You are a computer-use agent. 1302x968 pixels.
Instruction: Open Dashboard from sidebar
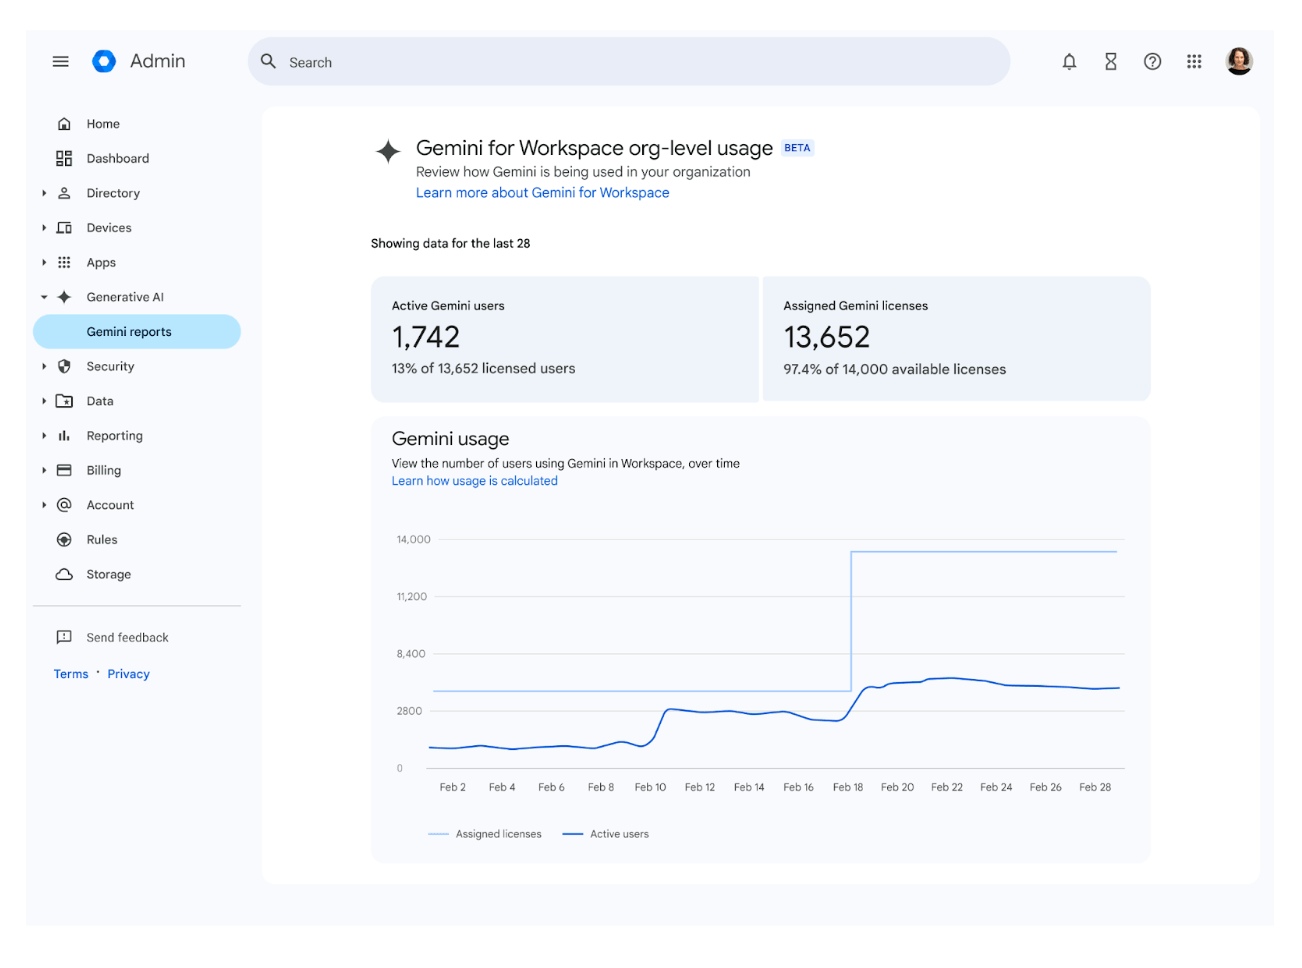pyautogui.click(x=118, y=158)
